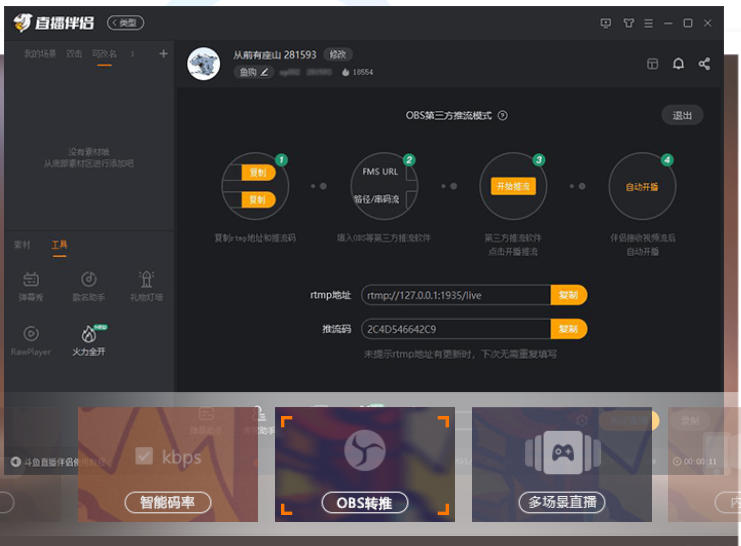Image resolution: width=741 pixels, height=546 pixels.
Task: Open the music note assistant tool
Action: click(88, 286)
